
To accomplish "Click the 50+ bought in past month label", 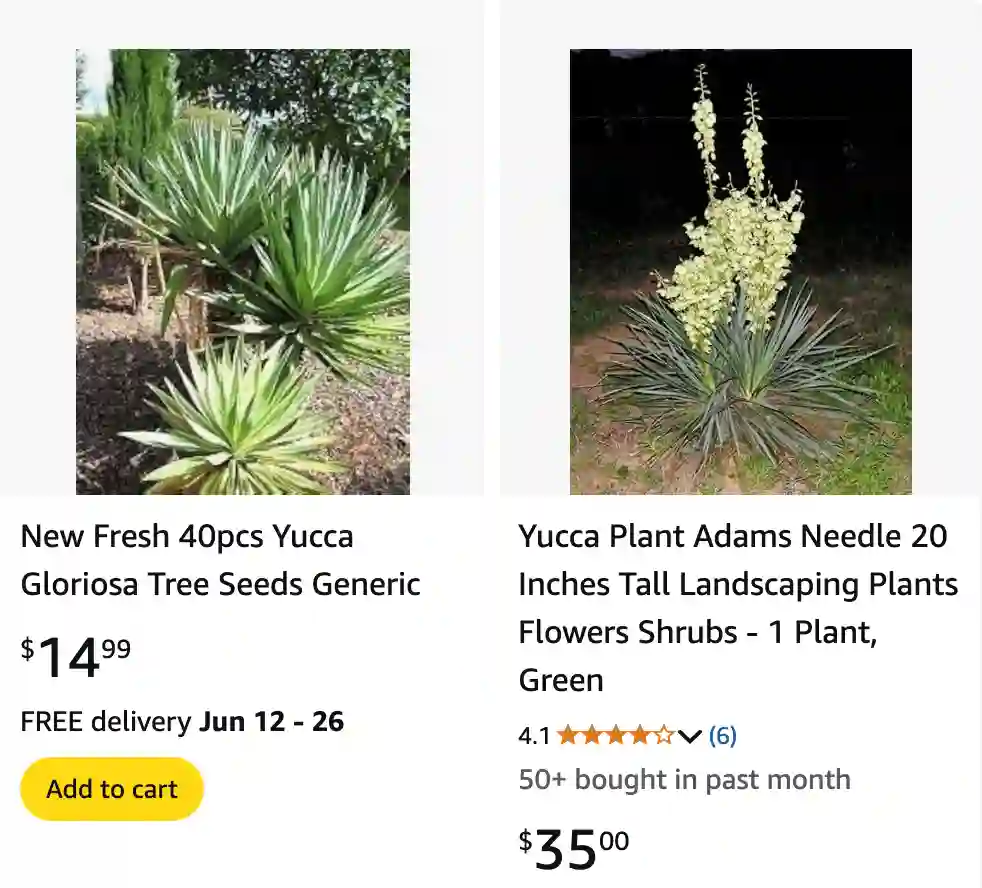I will point(683,780).
